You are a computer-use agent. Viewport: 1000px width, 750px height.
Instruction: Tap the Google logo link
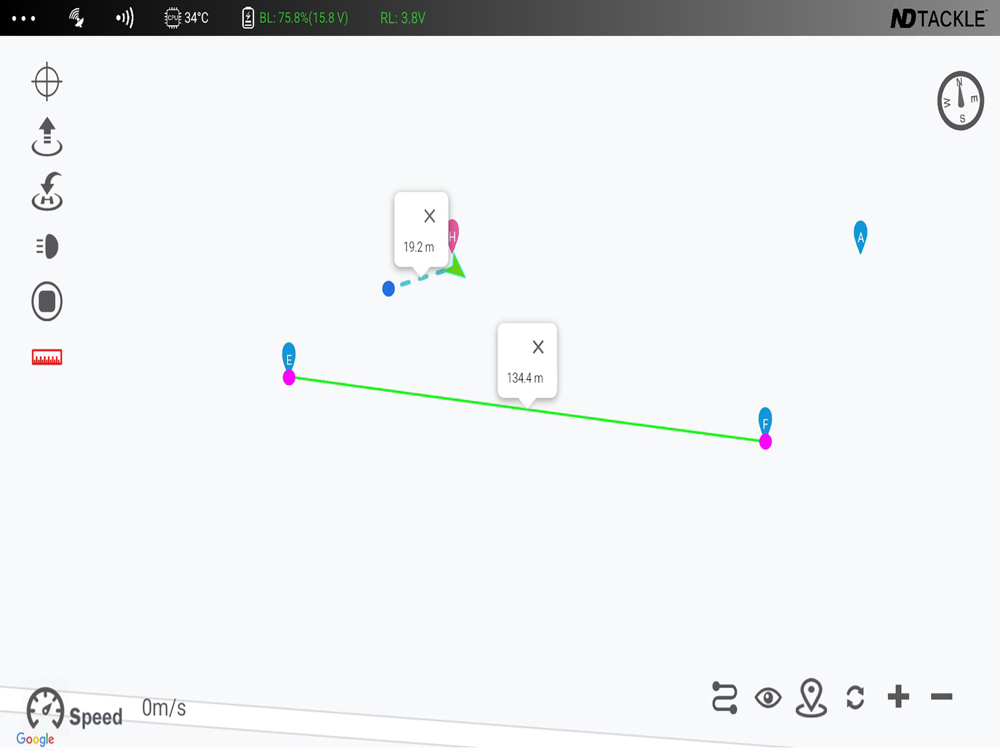pos(35,739)
